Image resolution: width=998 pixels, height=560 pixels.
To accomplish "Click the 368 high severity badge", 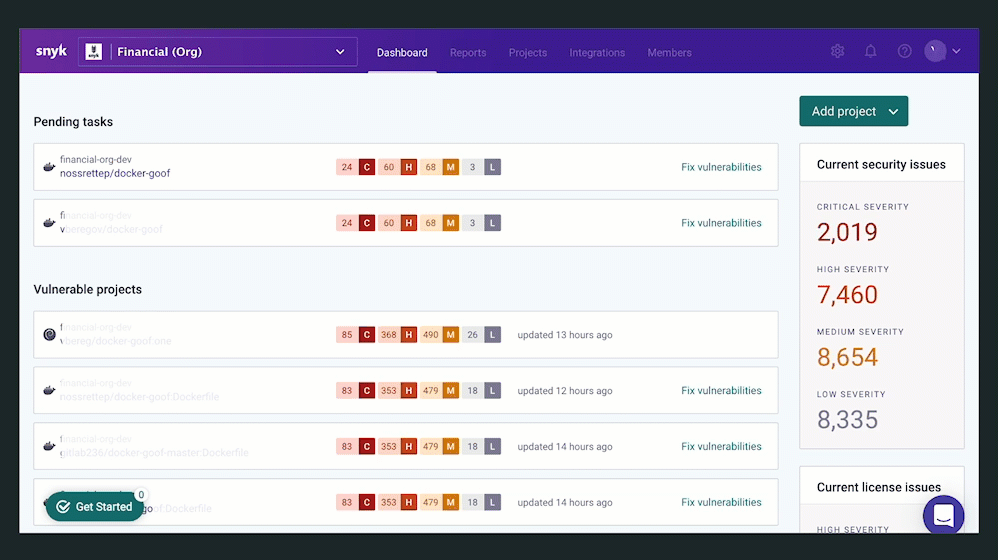I will point(398,335).
